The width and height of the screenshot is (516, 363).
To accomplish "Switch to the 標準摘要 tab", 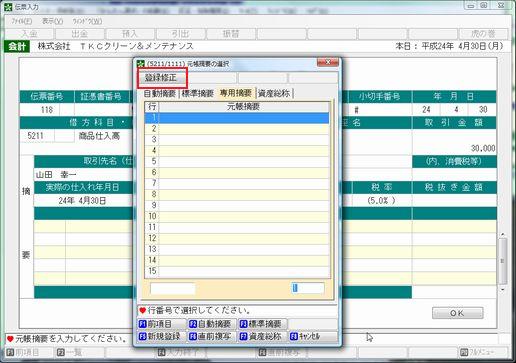I will [197, 93].
